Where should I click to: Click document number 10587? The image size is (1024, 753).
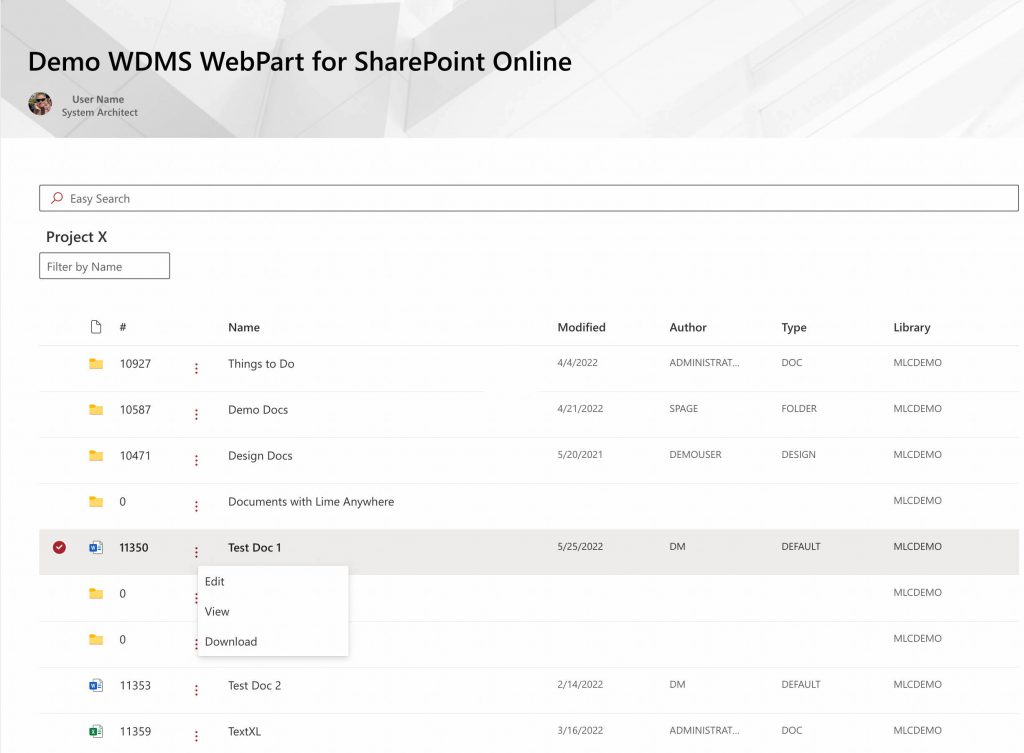[x=135, y=409]
